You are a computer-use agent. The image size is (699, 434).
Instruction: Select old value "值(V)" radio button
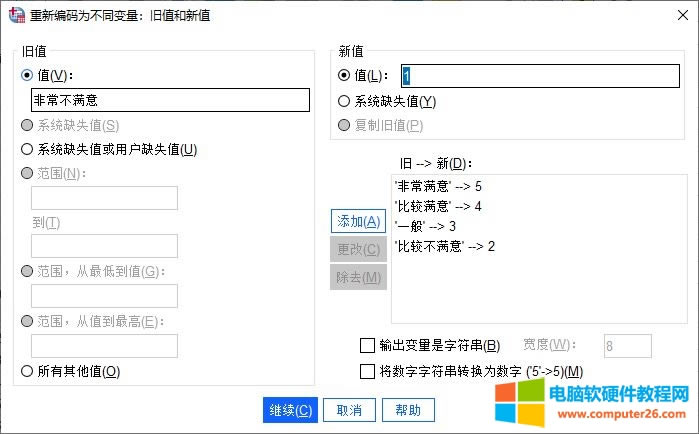point(27,75)
